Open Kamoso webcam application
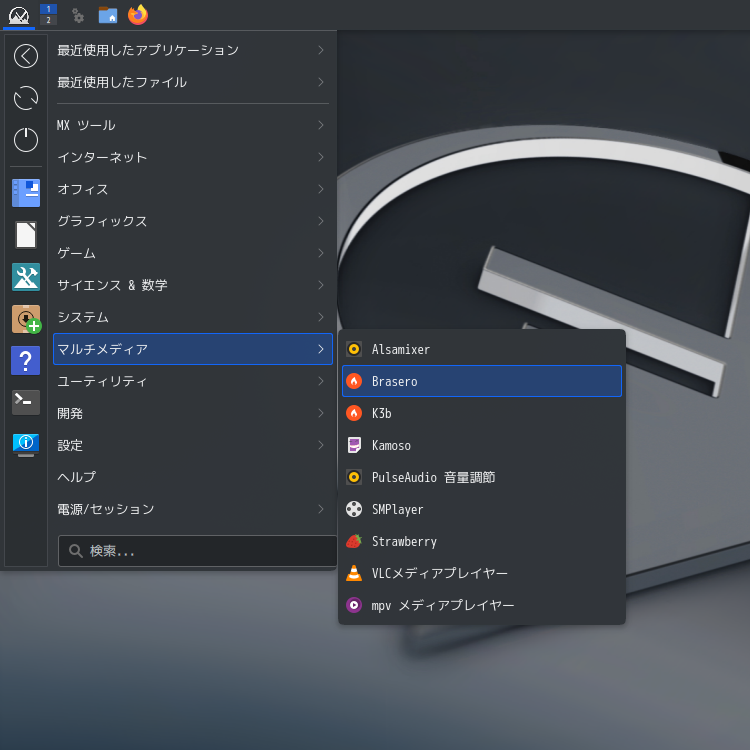Image resolution: width=750 pixels, height=750 pixels. click(482, 445)
